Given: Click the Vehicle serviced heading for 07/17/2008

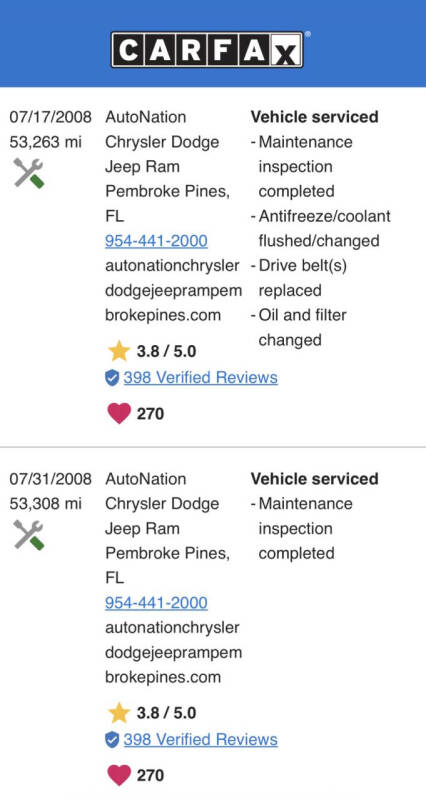Looking at the screenshot, I should (314, 117).
